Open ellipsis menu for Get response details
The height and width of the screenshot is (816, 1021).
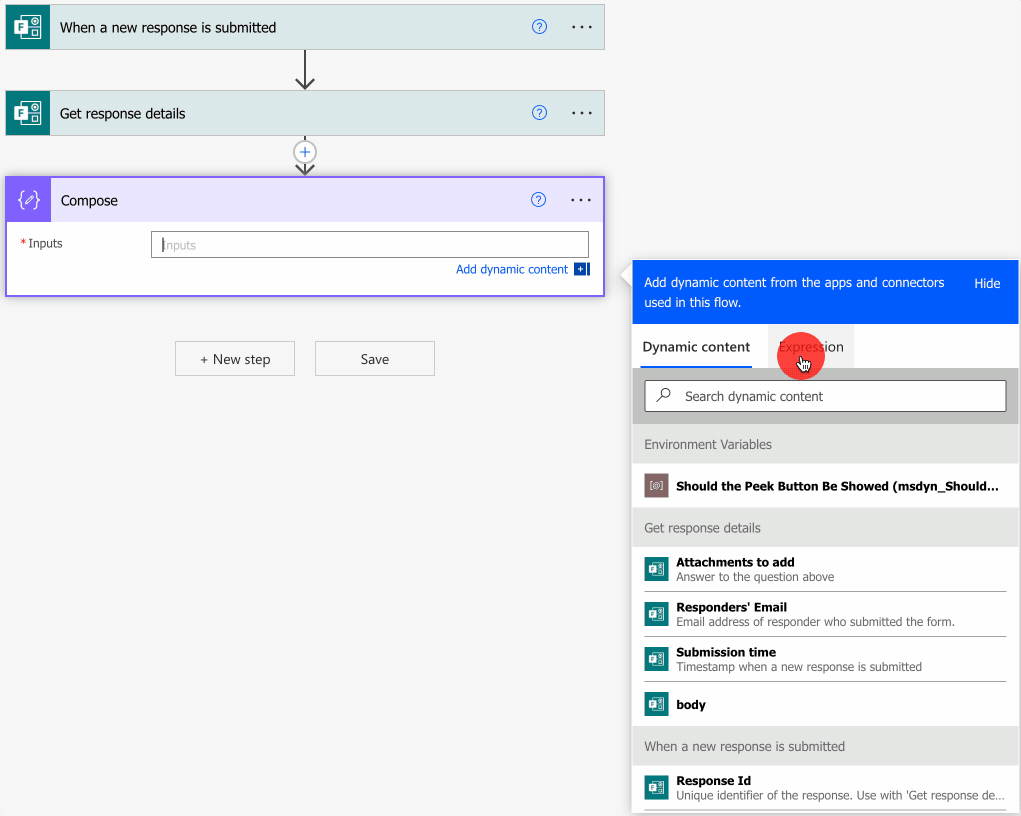[582, 113]
